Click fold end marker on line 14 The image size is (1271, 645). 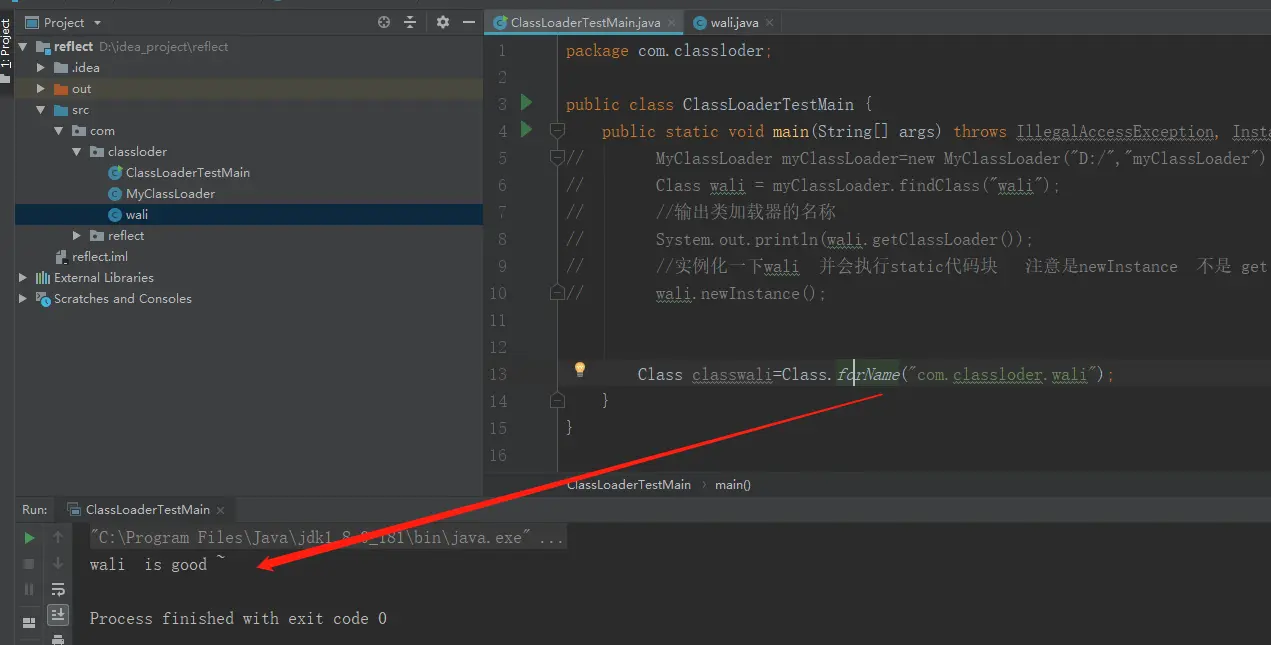[x=557, y=400]
